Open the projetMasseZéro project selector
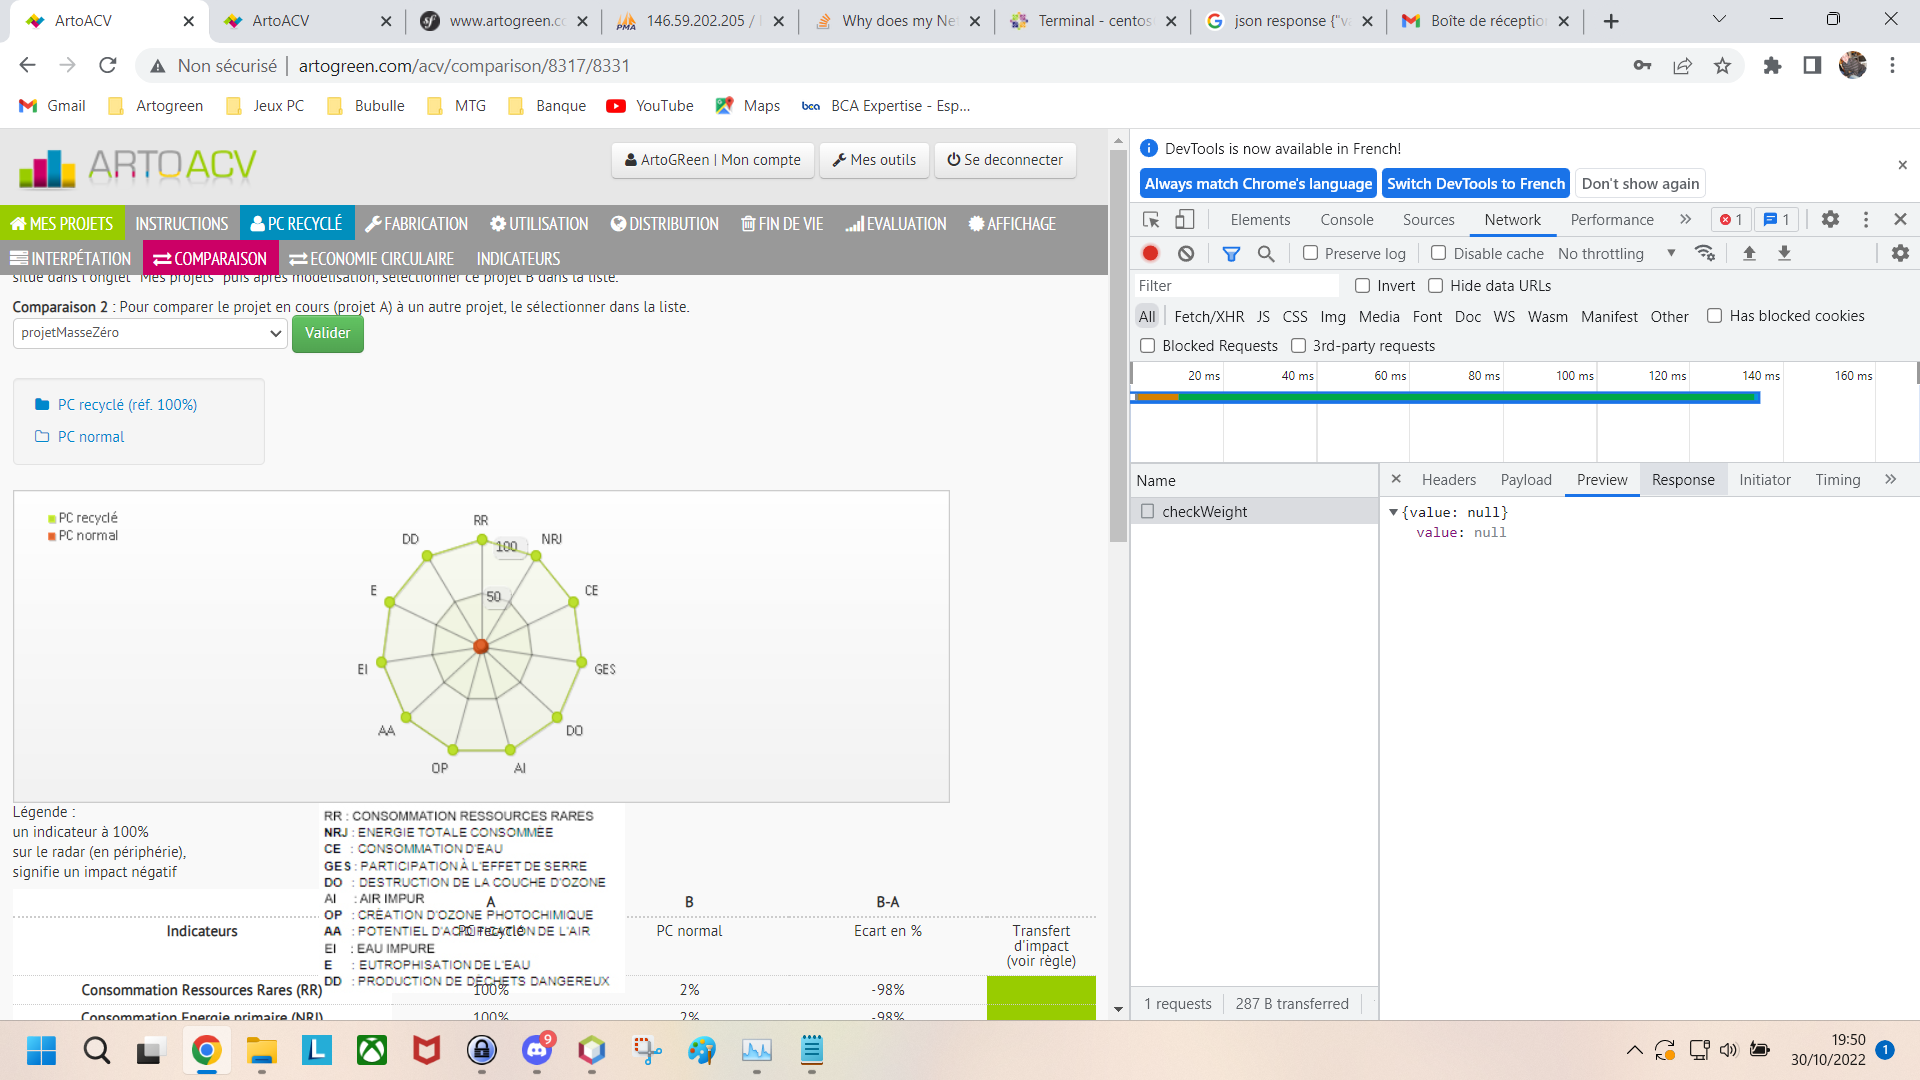The image size is (1920, 1080). pos(148,333)
